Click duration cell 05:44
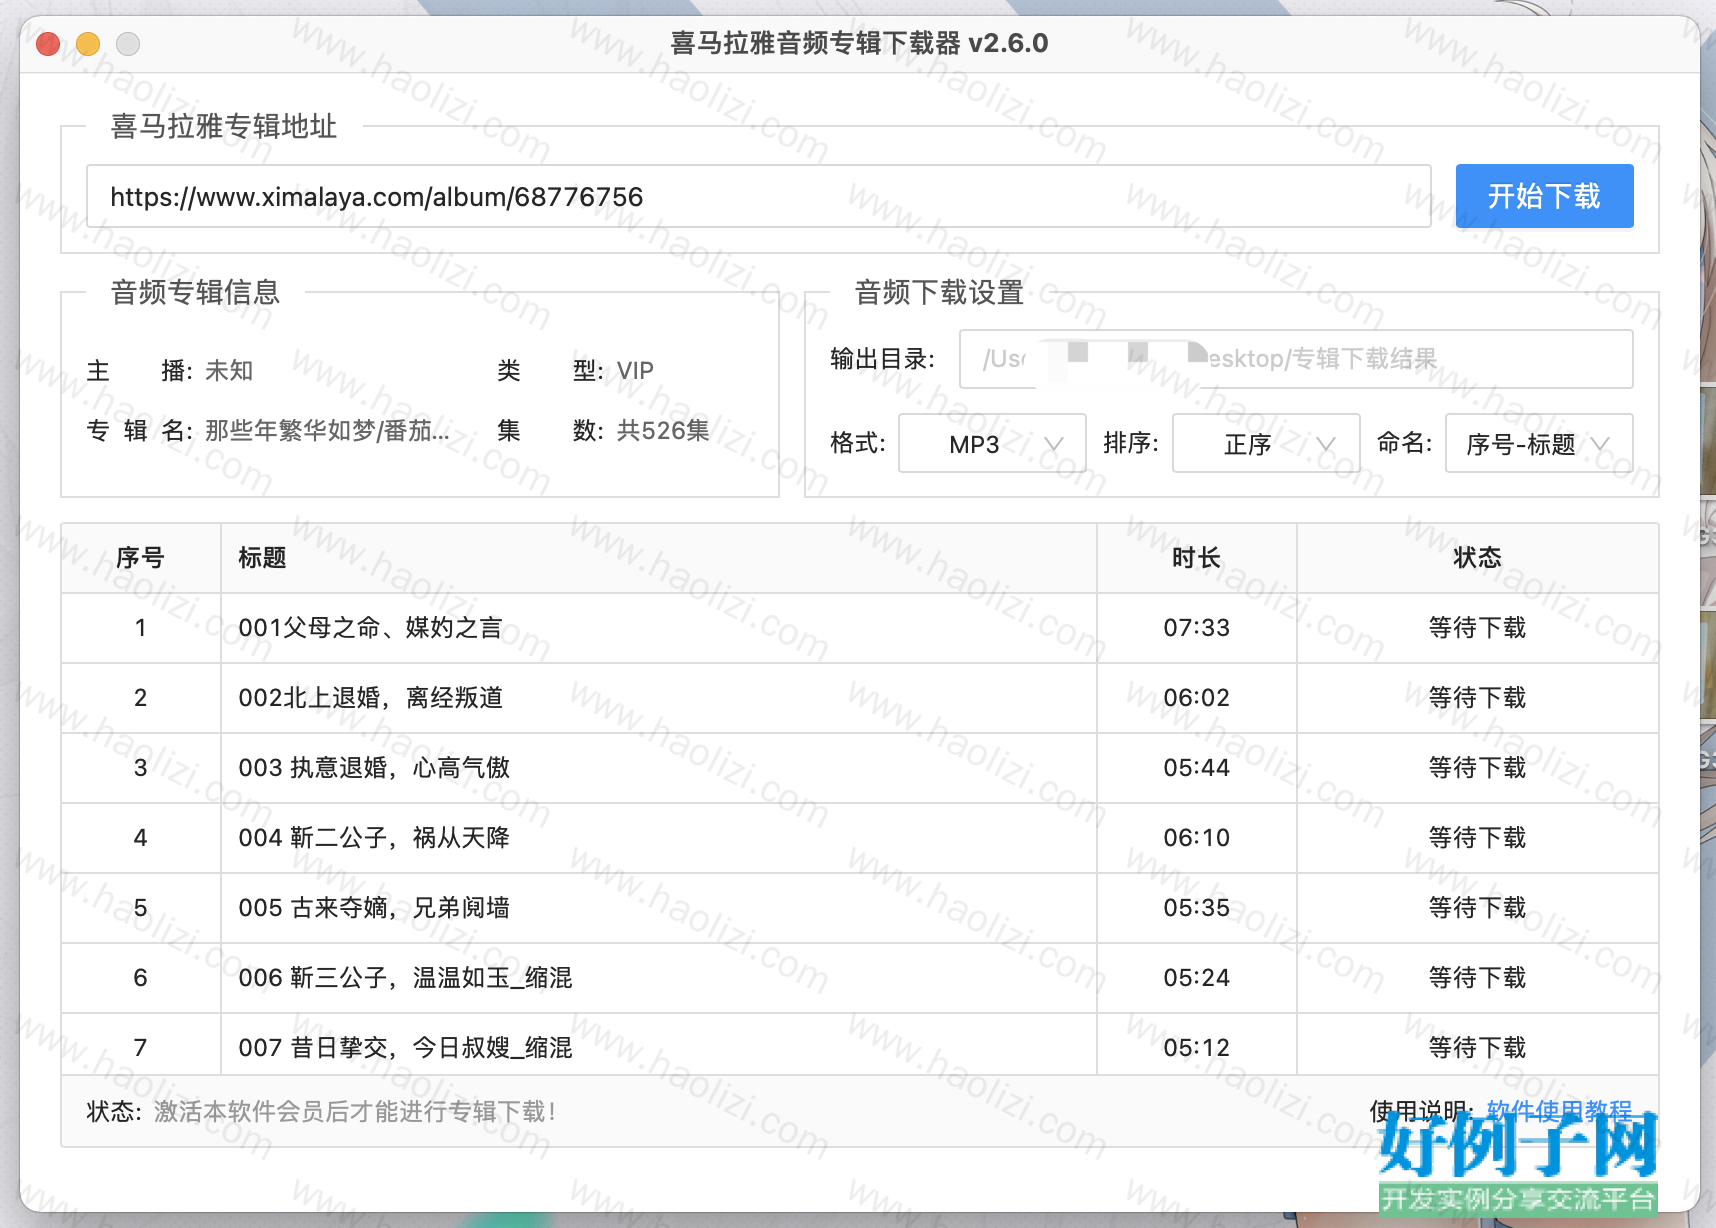 [x=1197, y=768]
